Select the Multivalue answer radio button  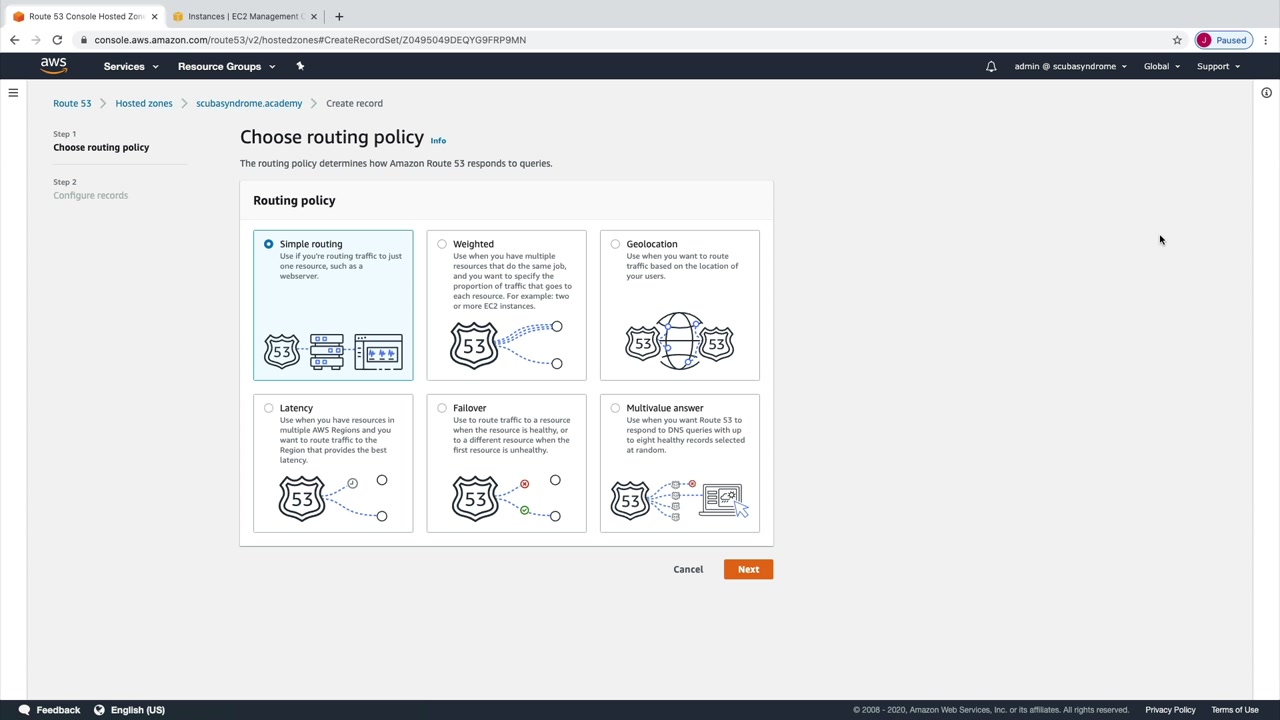click(615, 408)
